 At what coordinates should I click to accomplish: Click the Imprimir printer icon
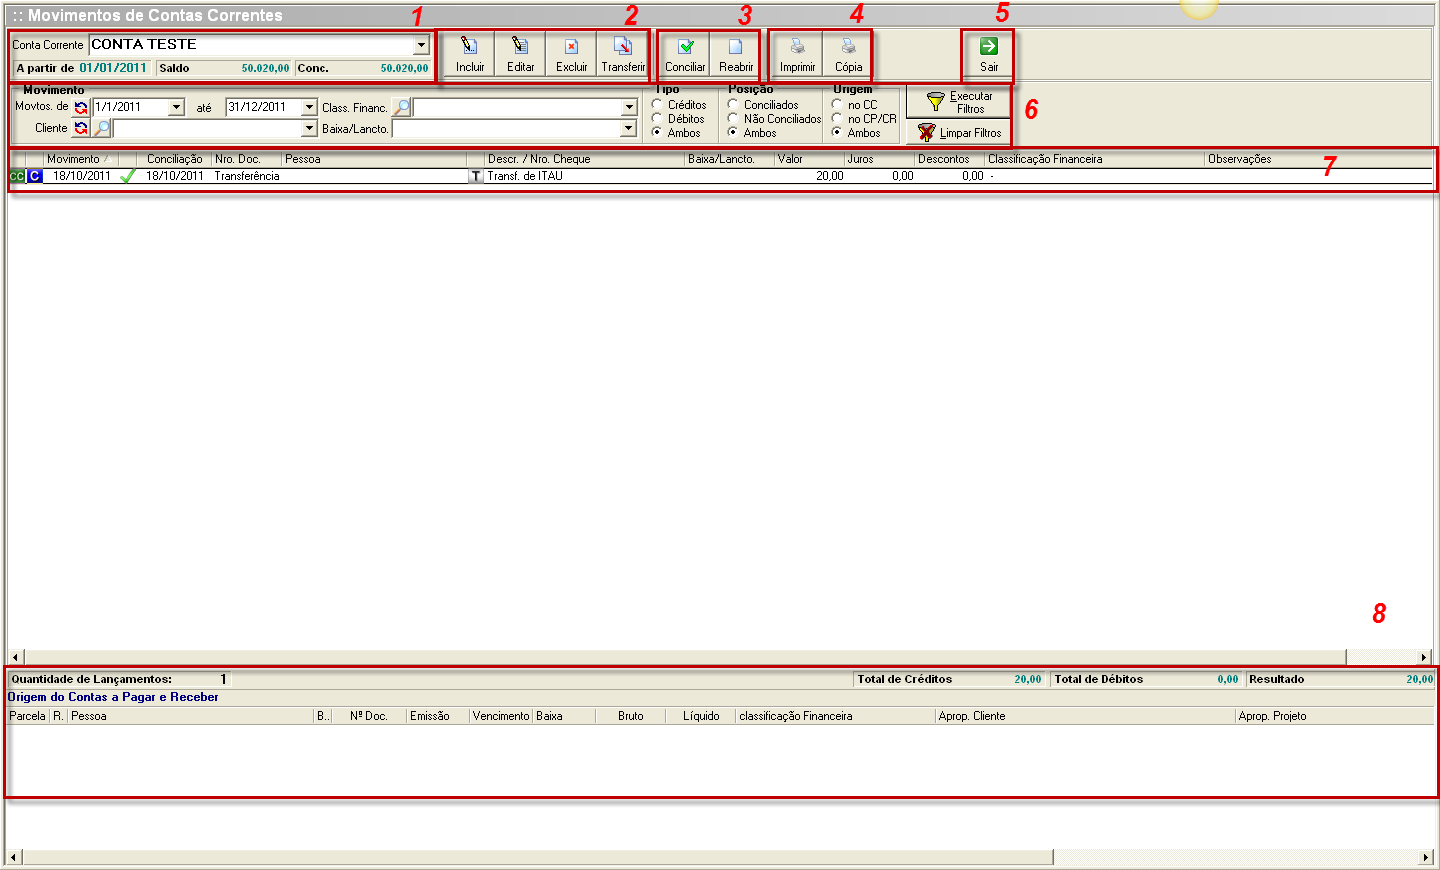(798, 46)
